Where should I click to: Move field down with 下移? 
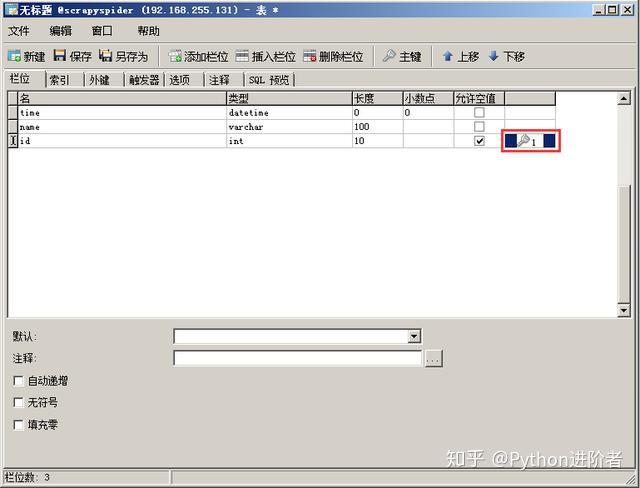[x=507, y=56]
